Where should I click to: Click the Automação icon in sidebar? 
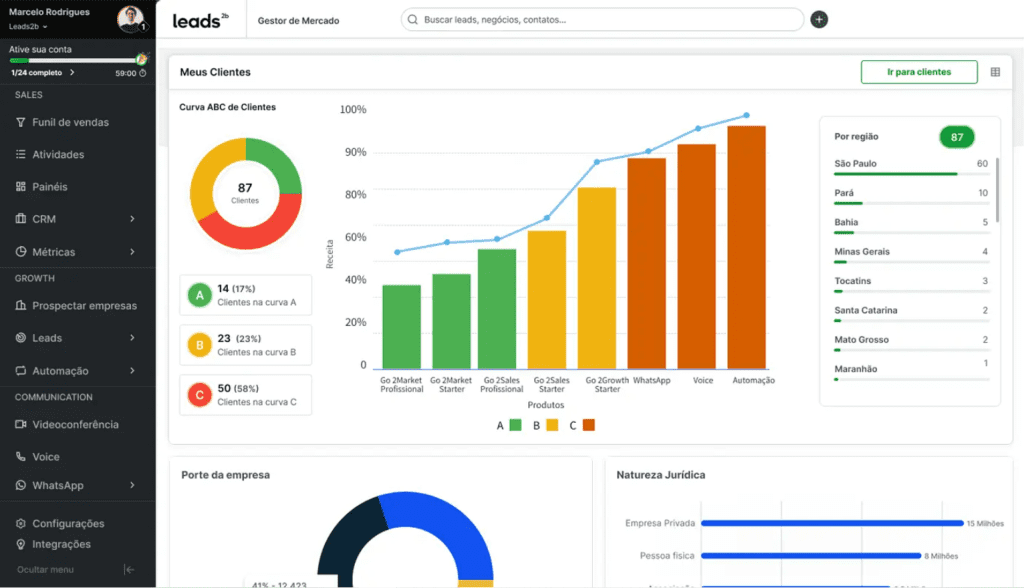[21, 370]
